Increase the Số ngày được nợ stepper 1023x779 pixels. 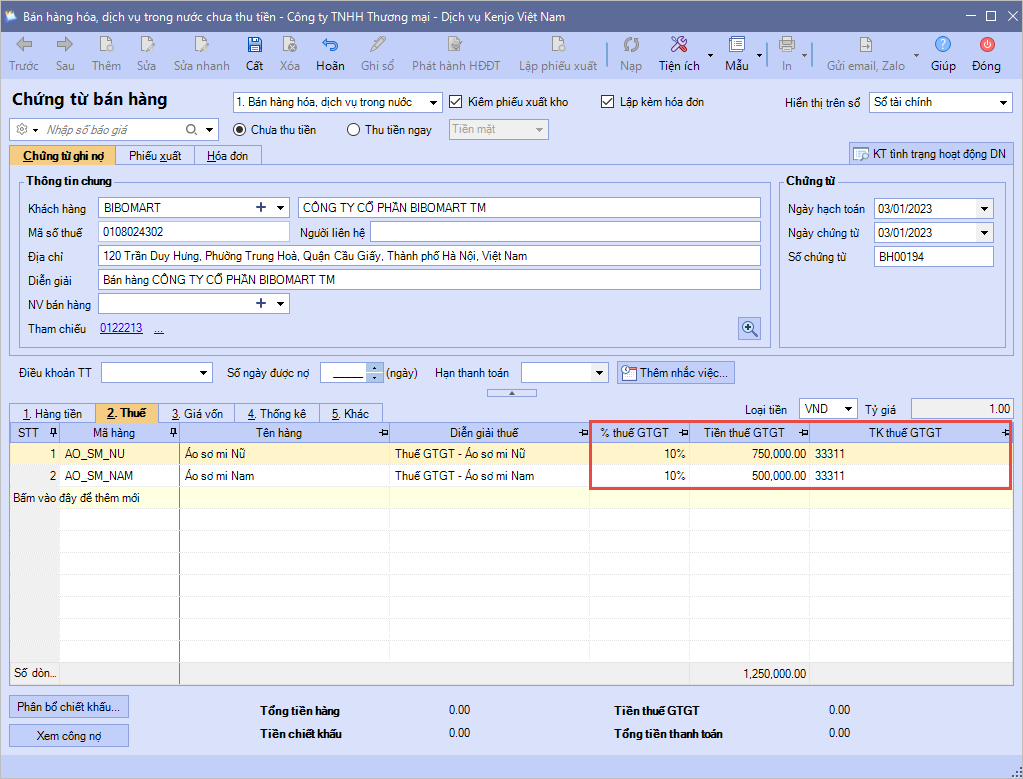[375, 368]
